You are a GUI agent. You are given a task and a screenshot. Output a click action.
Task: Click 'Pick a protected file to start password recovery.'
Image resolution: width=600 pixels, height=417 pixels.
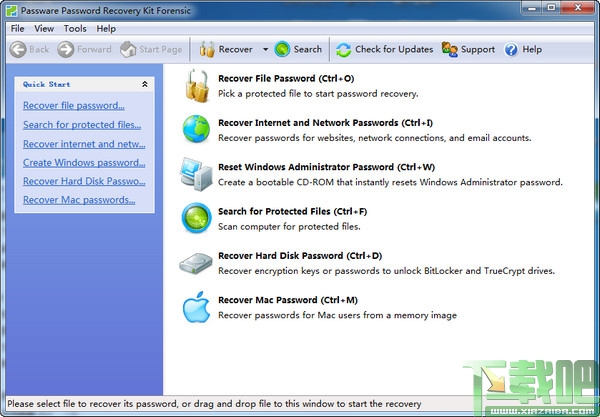(318, 94)
